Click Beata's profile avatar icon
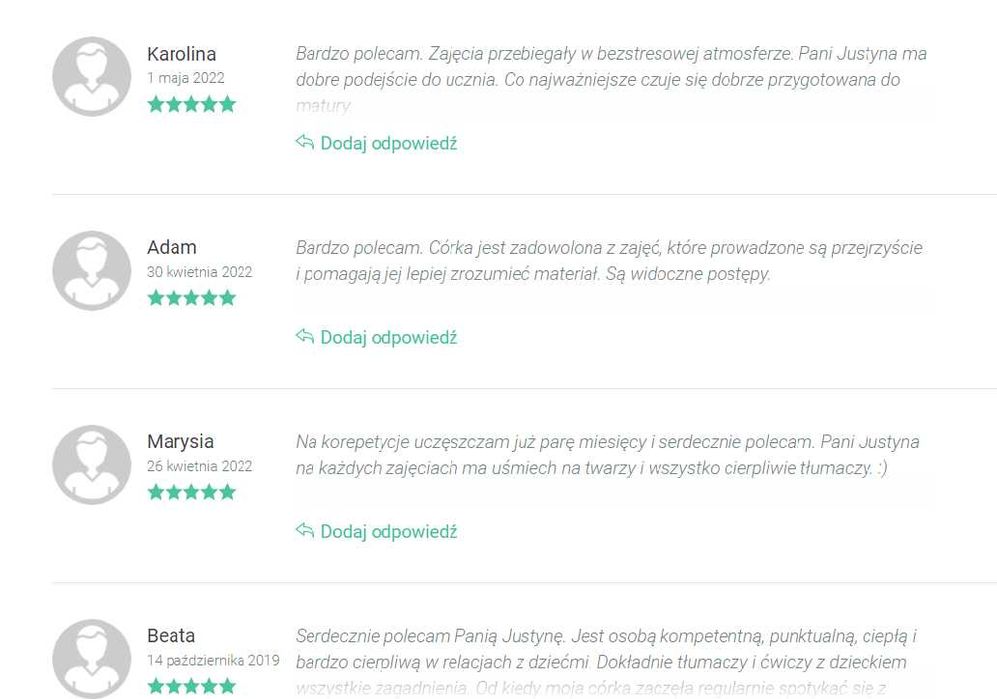Viewport: 997px width, 699px height. 92,659
